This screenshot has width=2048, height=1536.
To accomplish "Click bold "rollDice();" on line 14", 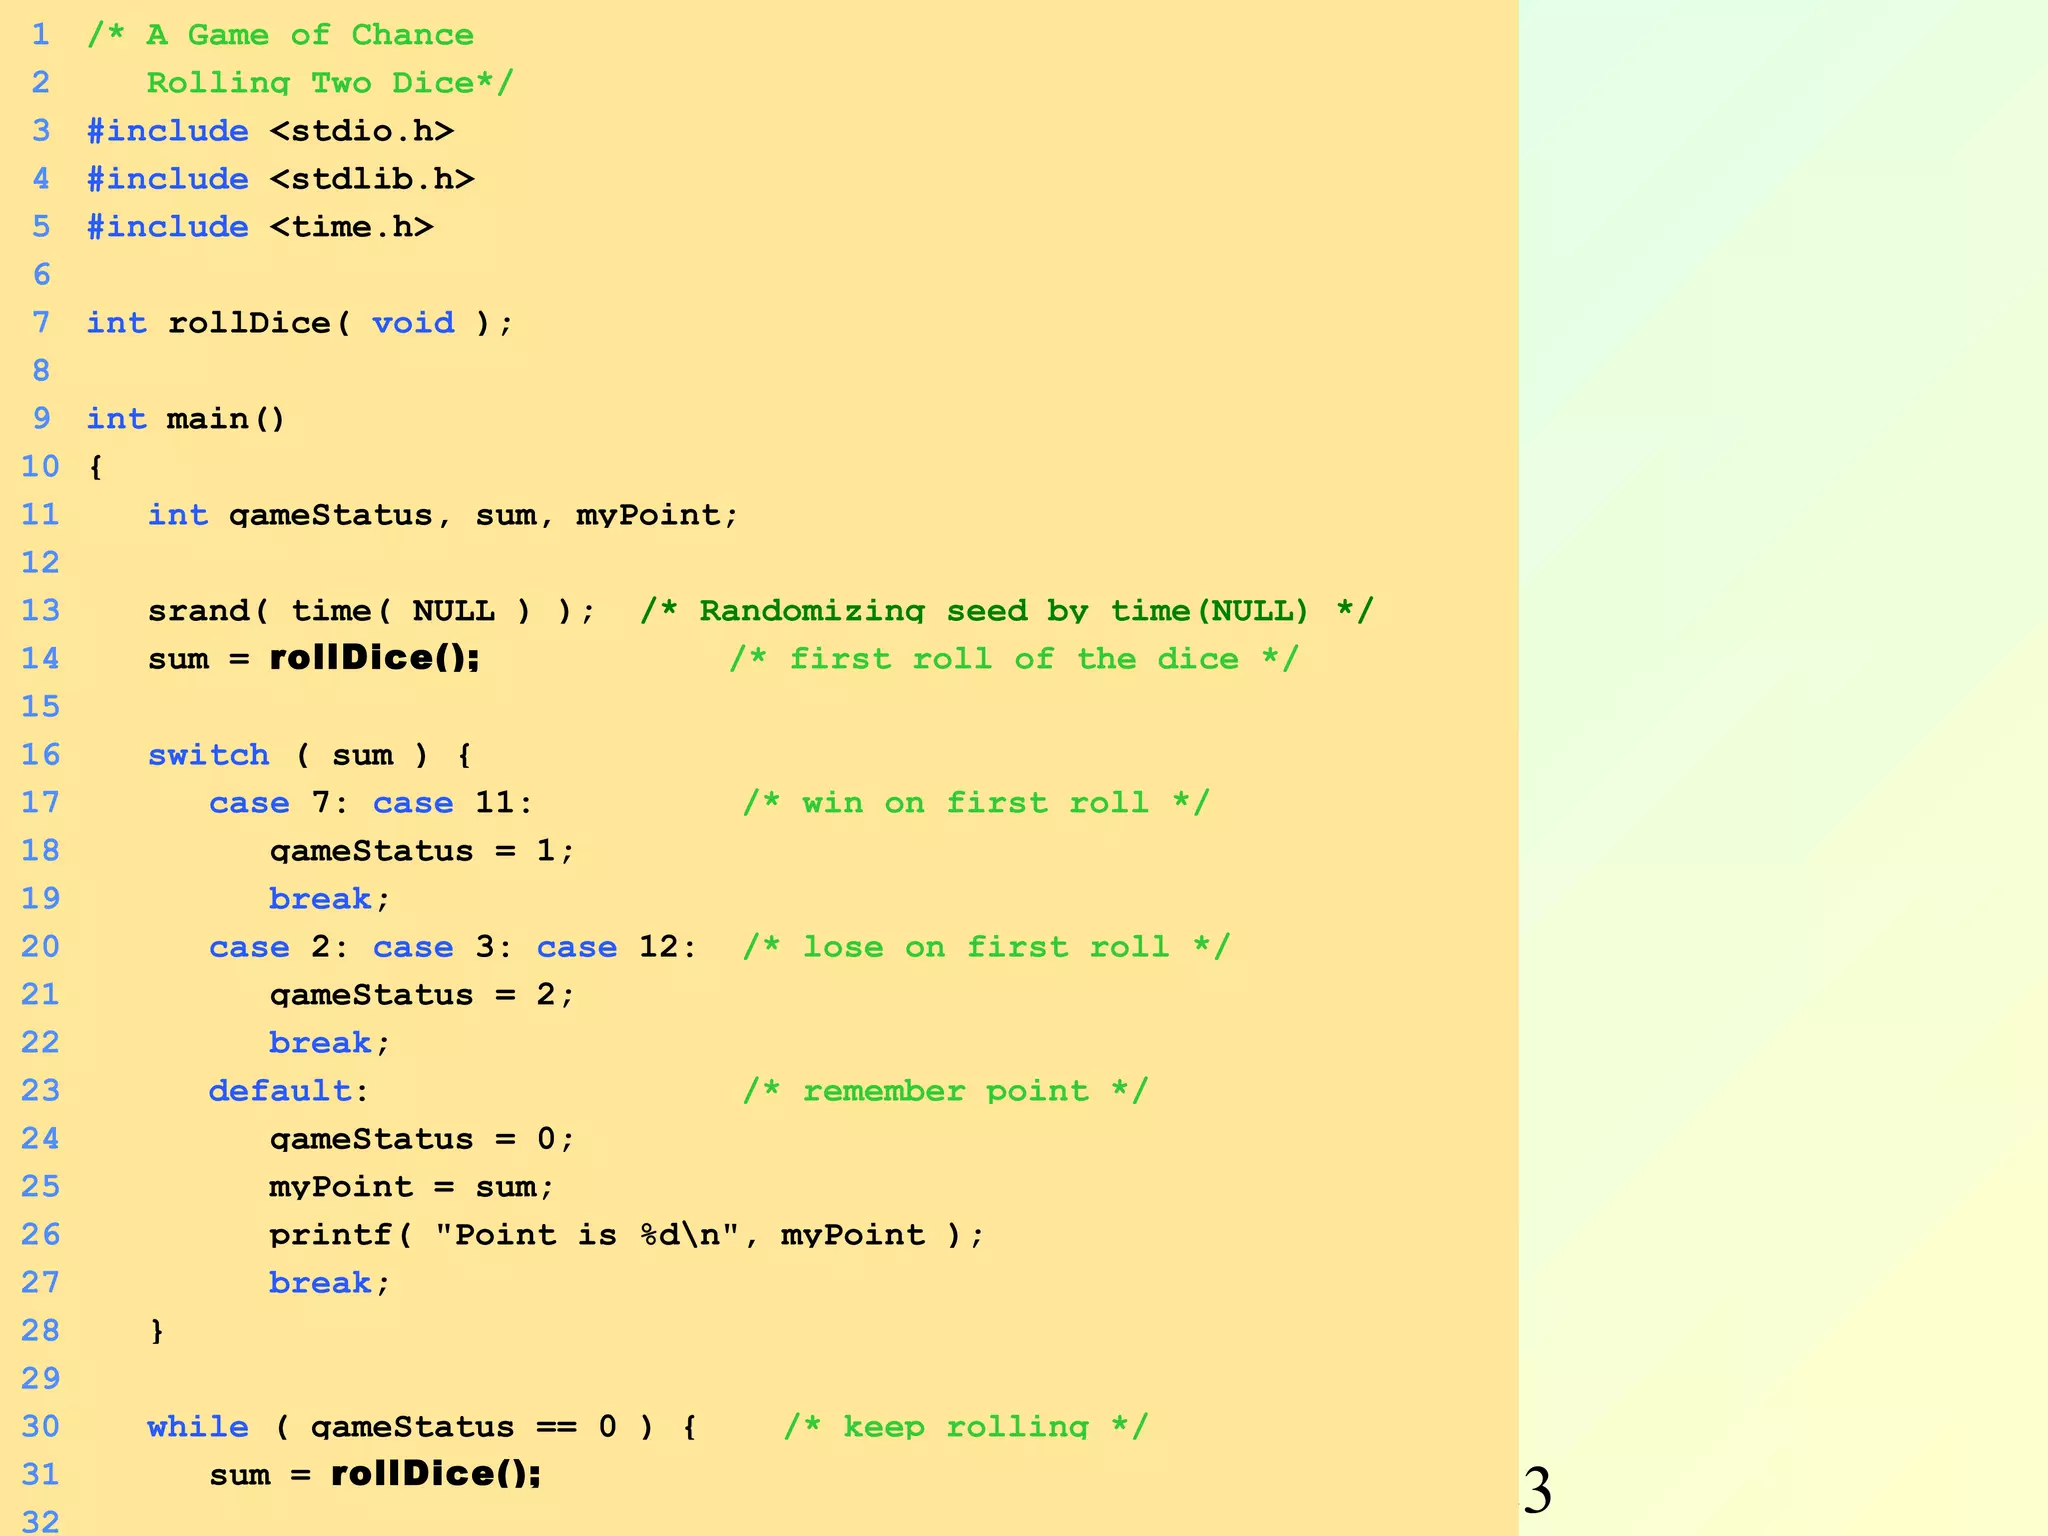I will (375, 658).
